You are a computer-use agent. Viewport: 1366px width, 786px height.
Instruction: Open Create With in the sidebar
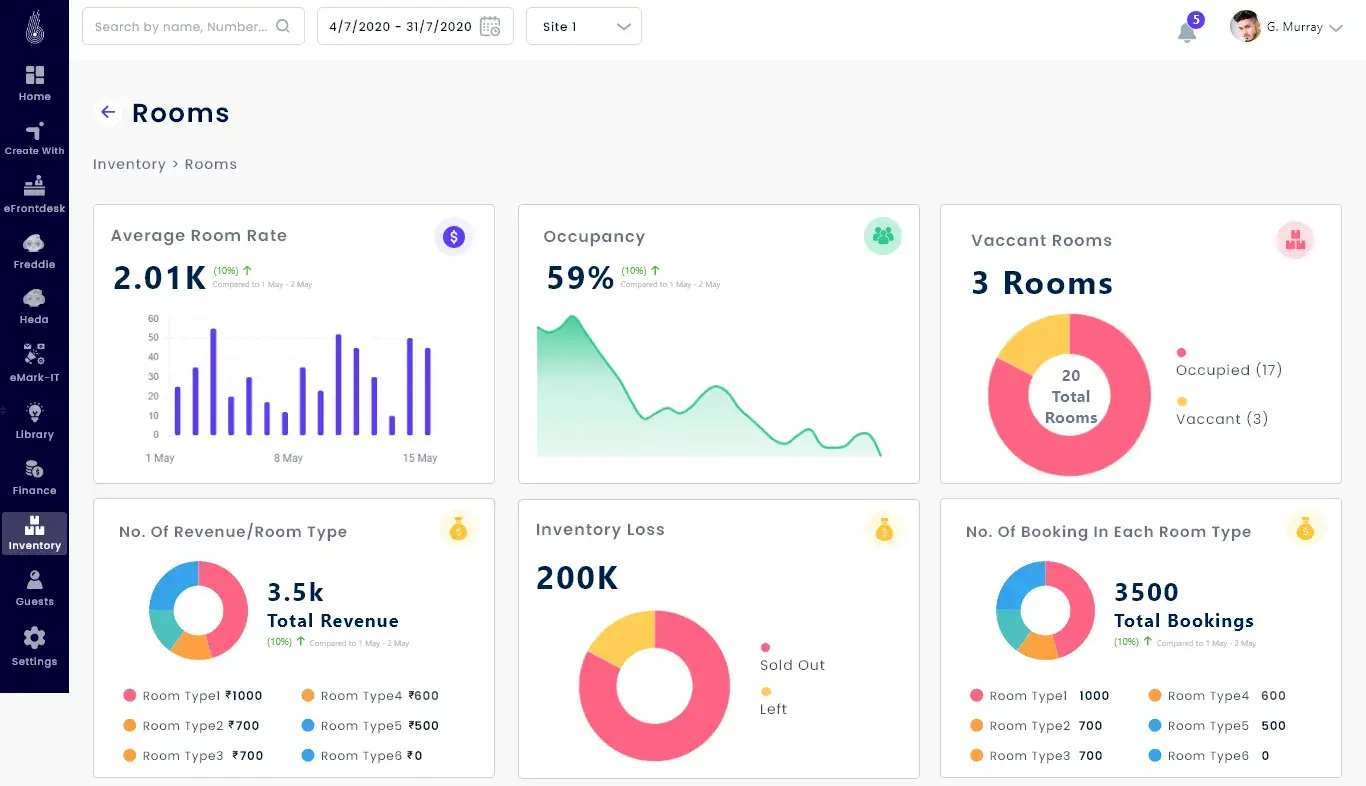point(34,139)
